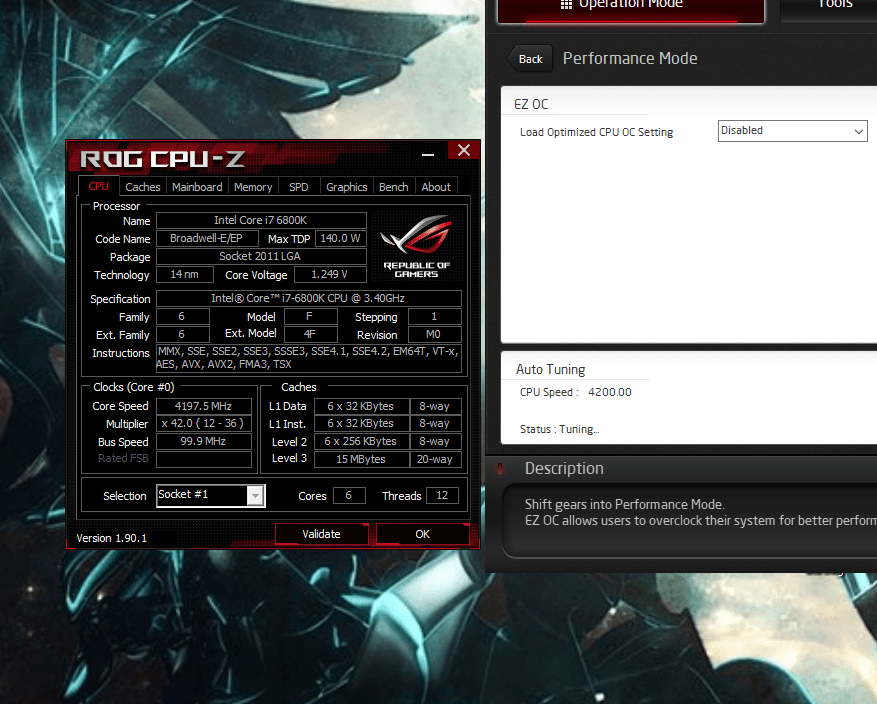877x704 pixels.
Task: Click the Stepping value 1
Action: [435, 316]
